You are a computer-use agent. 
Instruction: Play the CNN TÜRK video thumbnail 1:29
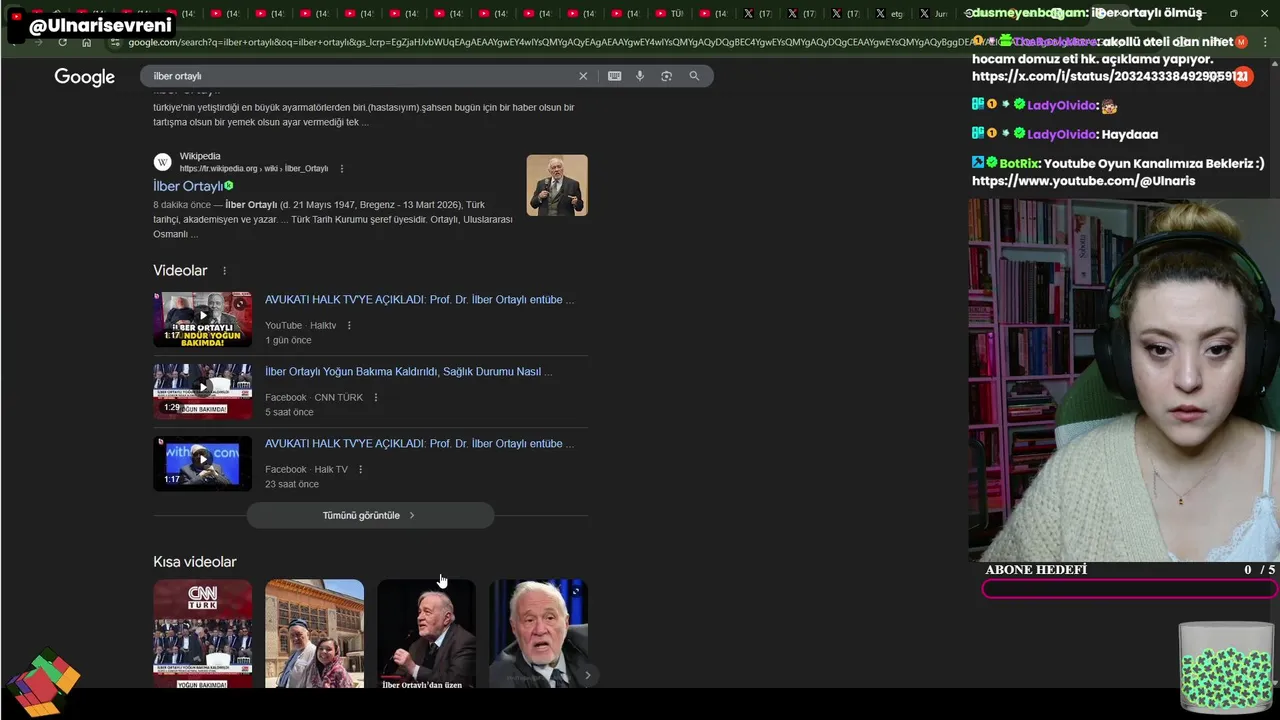click(202, 391)
